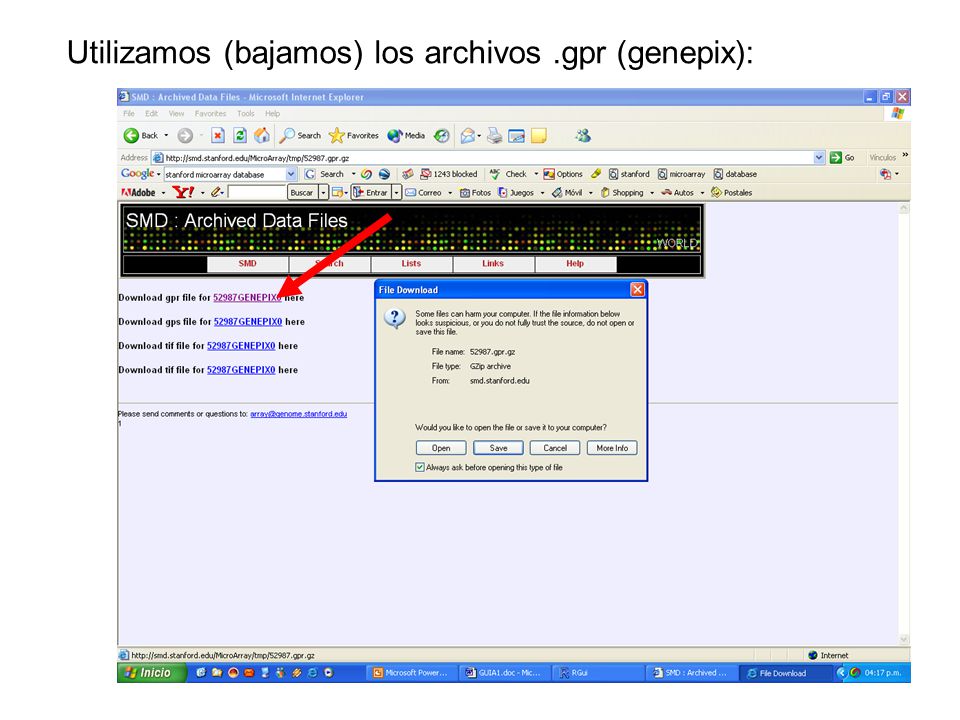This screenshot has height=720, width=960.
Task: Open the View menu
Action: click(176, 114)
